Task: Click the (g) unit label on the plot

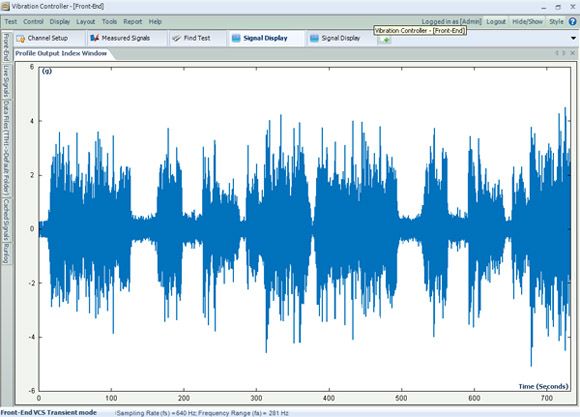Action: pos(47,71)
